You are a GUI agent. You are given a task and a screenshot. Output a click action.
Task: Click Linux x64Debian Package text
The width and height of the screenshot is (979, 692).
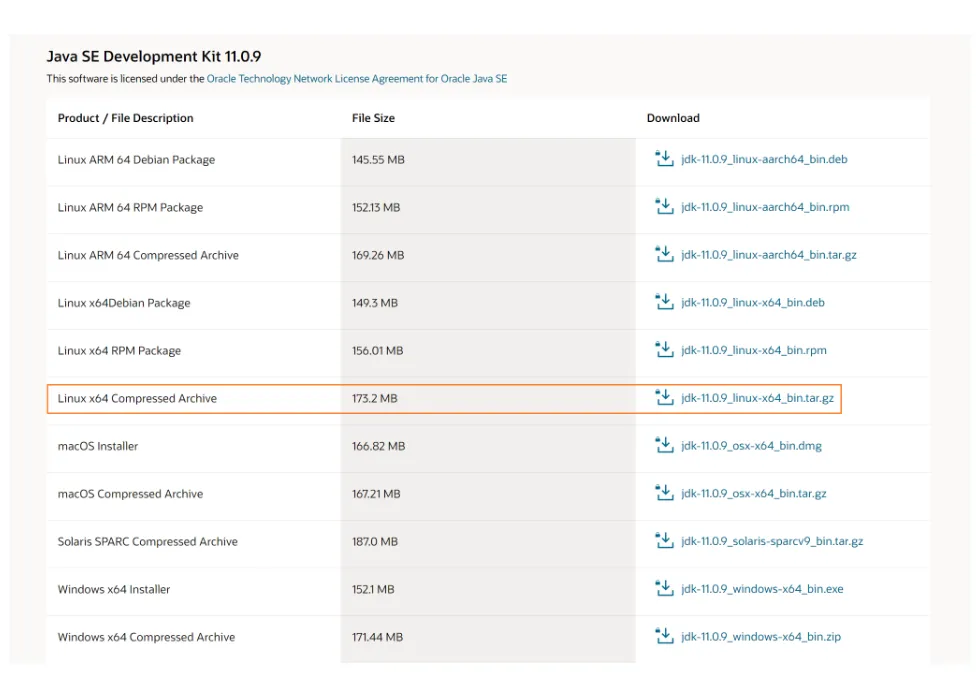pos(124,303)
